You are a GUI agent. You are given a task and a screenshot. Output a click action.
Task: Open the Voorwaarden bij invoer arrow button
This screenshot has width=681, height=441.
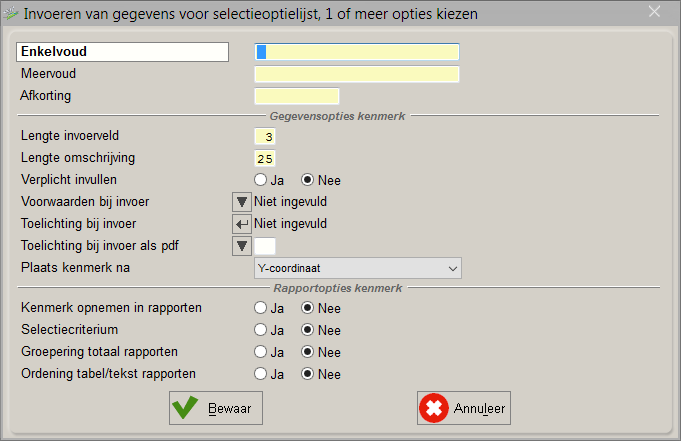pyautogui.click(x=242, y=202)
